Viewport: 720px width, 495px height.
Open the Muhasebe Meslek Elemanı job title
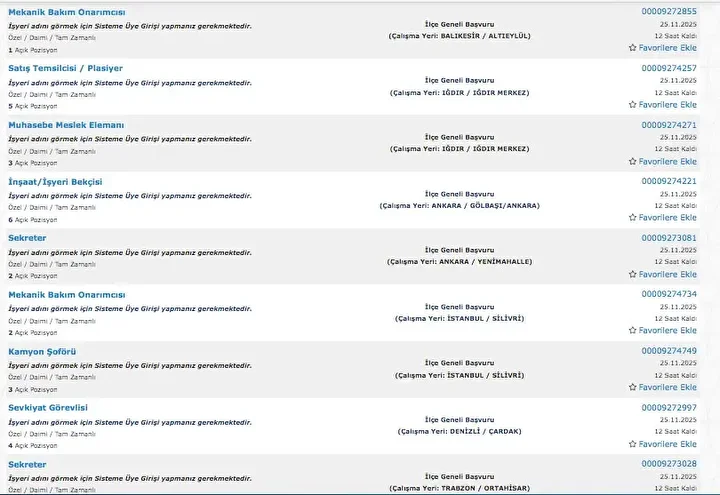[x=66, y=125]
